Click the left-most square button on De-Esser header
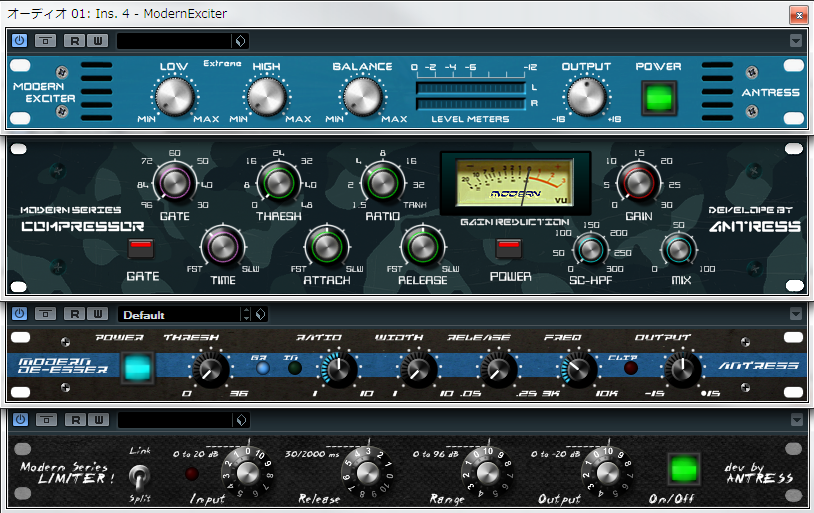814x513 pixels. (46, 314)
